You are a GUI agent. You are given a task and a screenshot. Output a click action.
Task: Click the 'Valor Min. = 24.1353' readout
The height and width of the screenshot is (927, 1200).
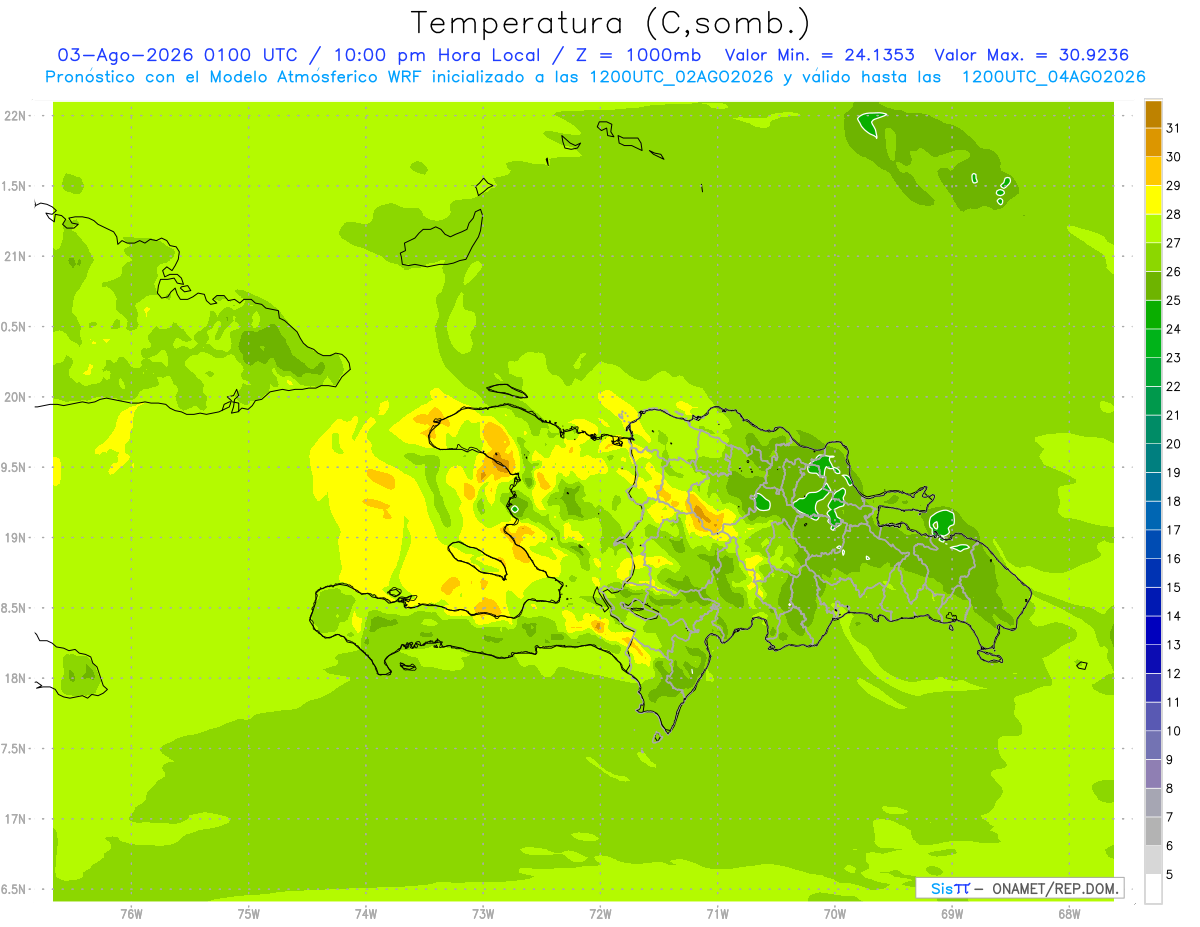[x=819, y=55]
